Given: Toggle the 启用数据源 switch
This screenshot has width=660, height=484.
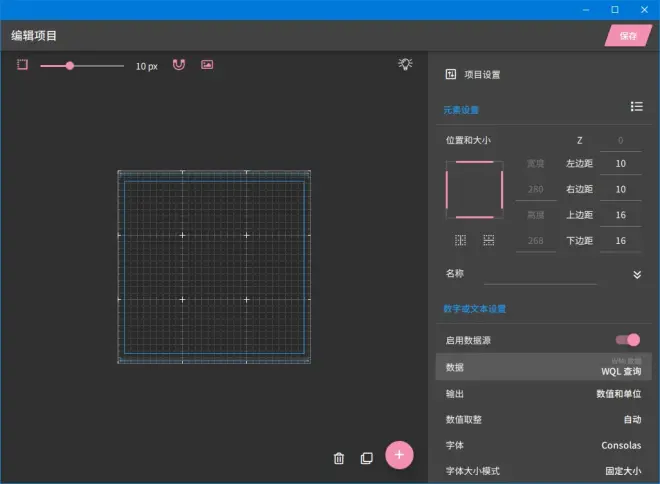Looking at the screenshot, I should (628, 340).
